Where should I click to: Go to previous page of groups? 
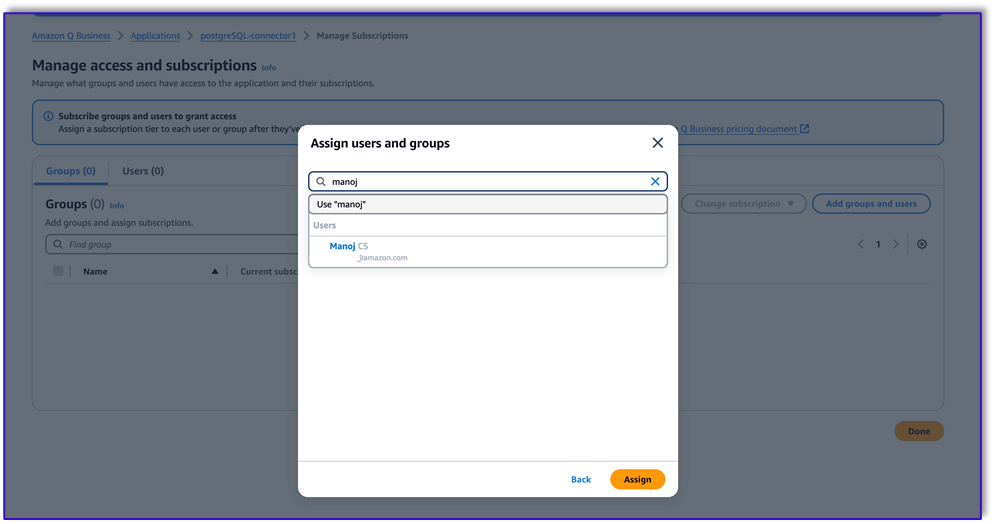(x=860, y=245)
